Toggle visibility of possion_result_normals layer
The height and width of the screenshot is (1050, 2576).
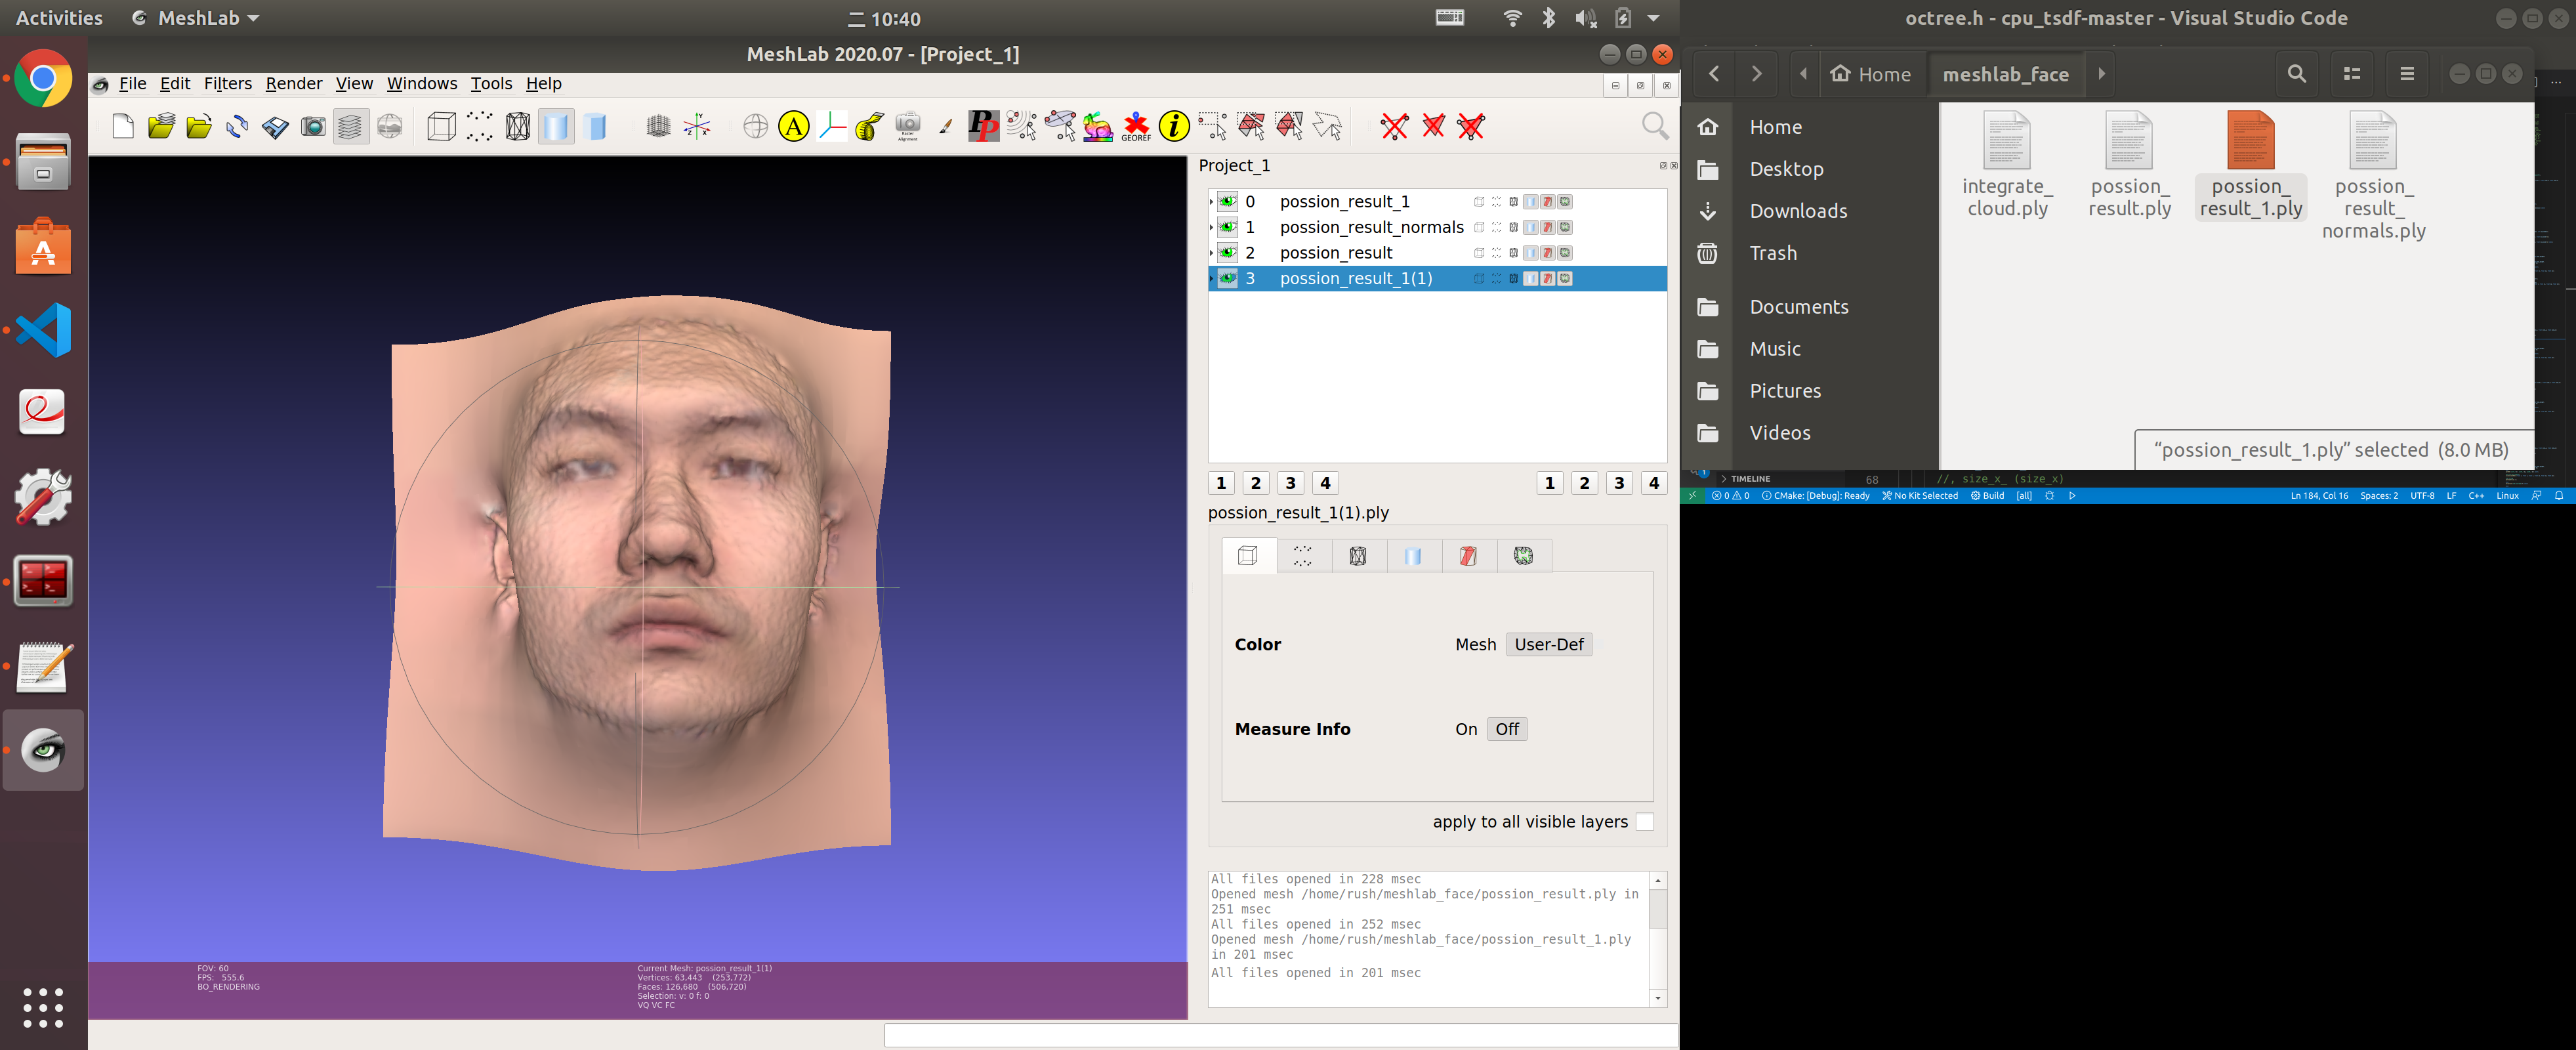[1228, 227]
